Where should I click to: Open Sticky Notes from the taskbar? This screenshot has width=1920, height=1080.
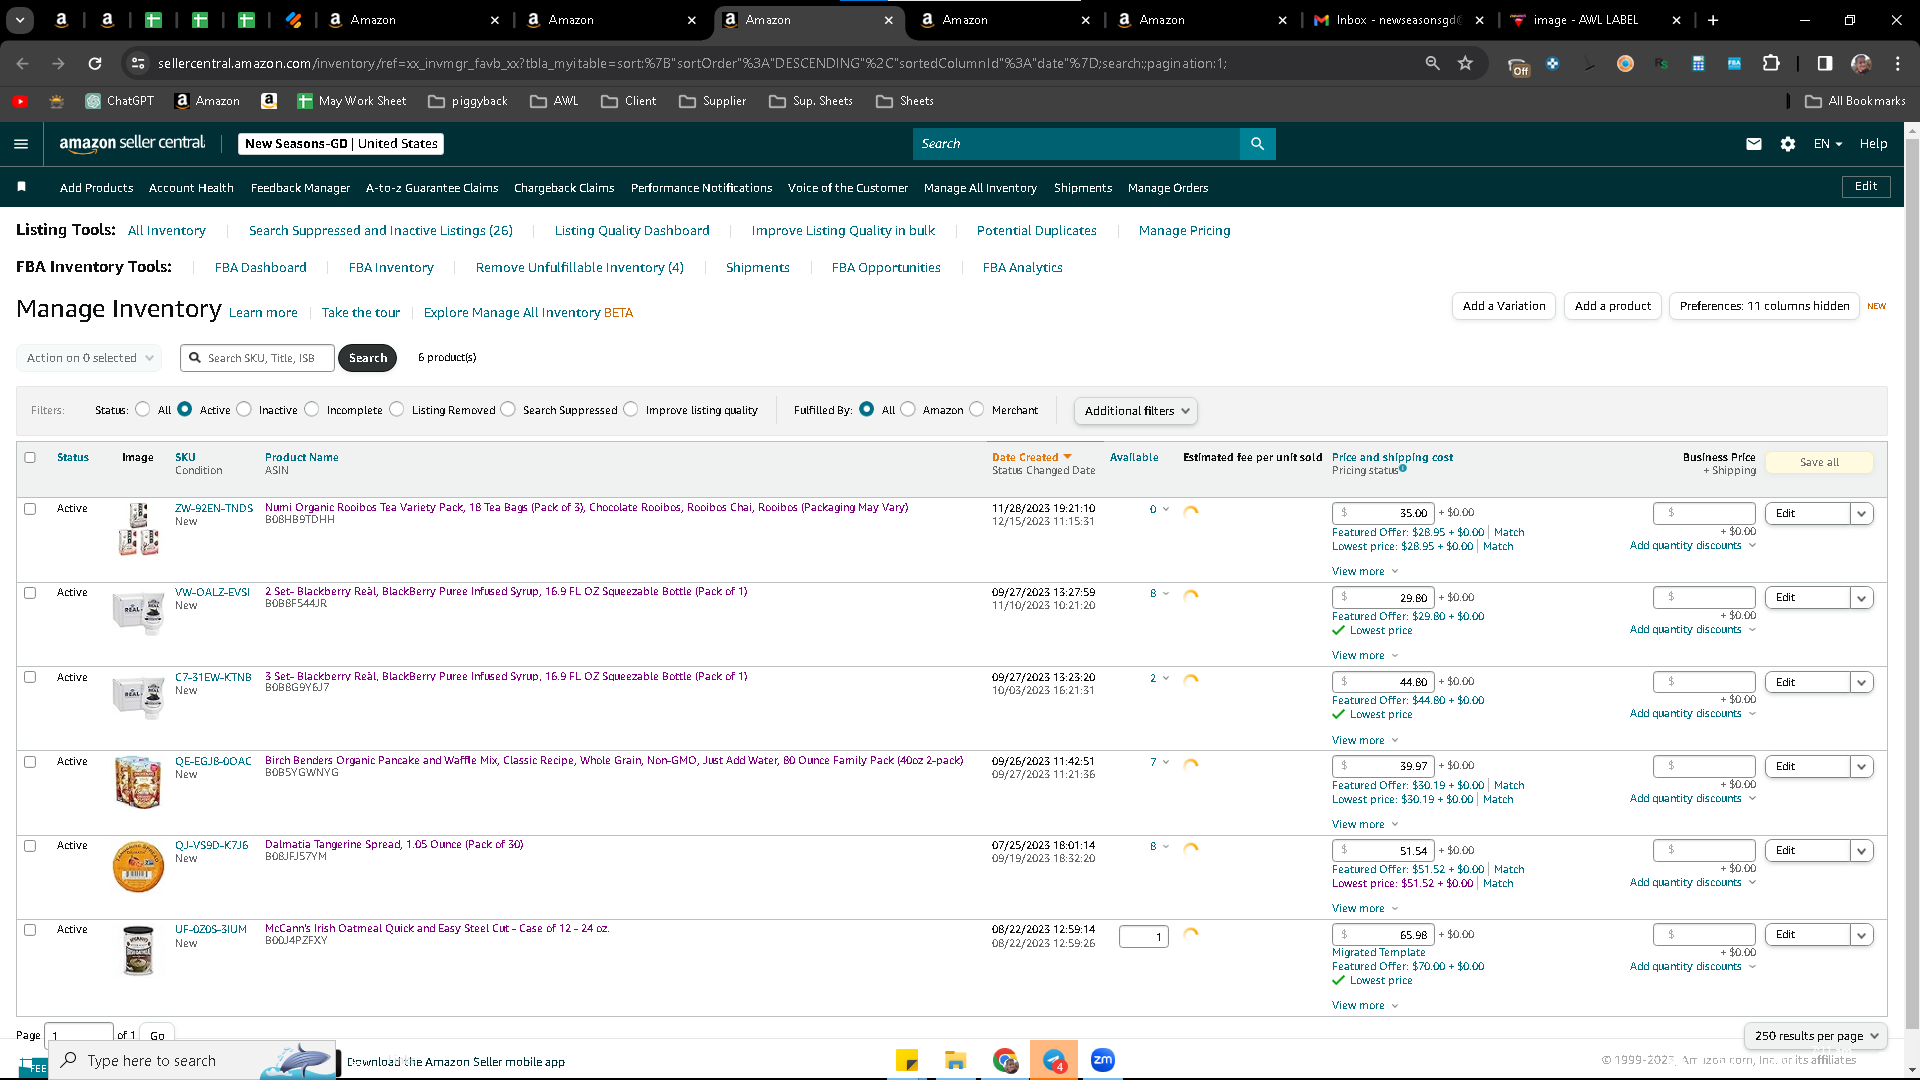point(907,1060)
